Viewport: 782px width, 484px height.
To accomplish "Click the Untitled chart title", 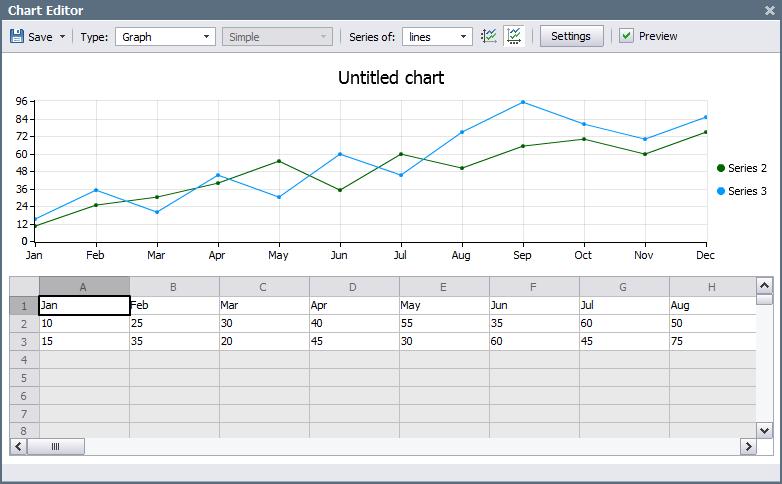I will 390,78.
